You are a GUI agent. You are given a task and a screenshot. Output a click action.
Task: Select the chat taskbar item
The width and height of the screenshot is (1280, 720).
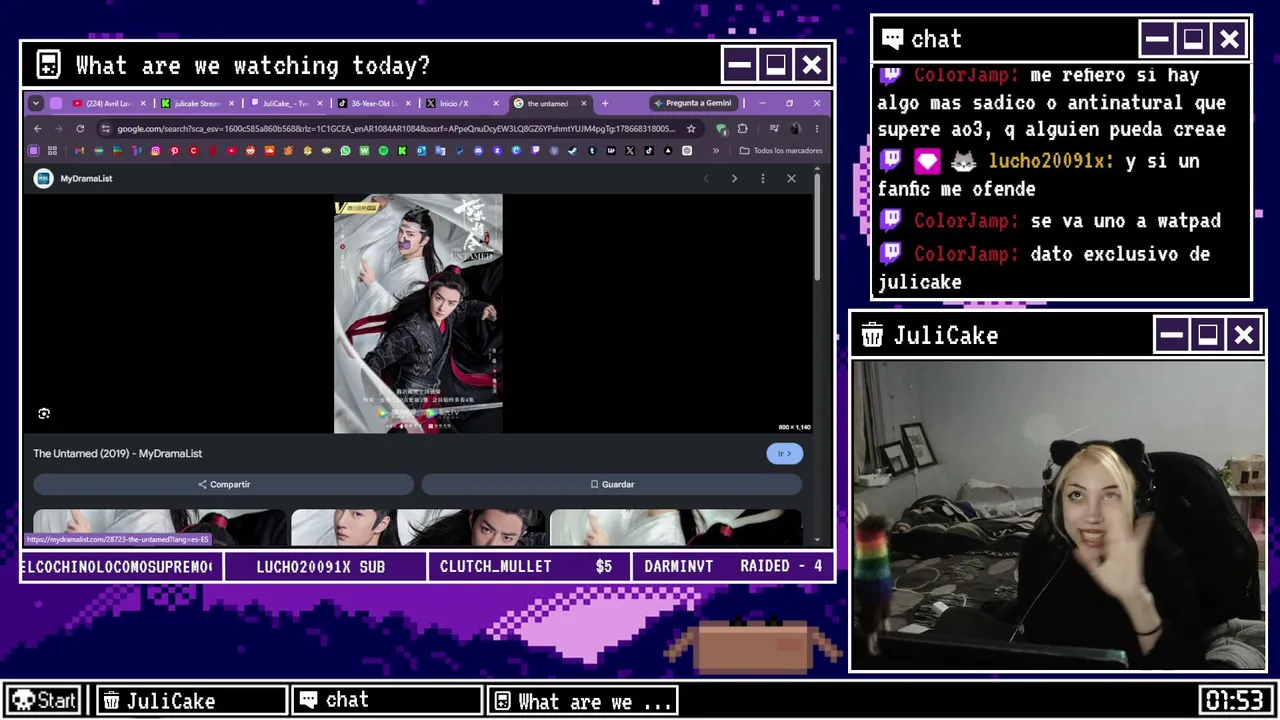[387, 701]
